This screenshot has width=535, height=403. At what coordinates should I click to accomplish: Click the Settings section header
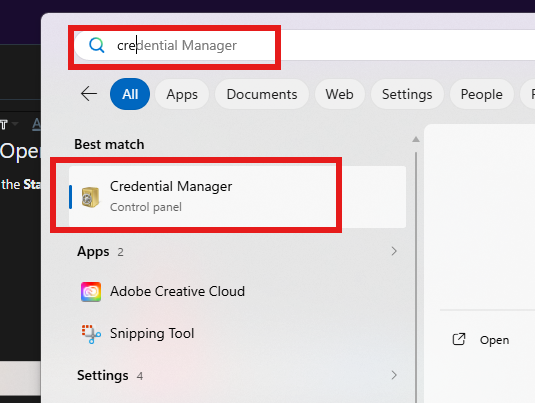[103, 375]
